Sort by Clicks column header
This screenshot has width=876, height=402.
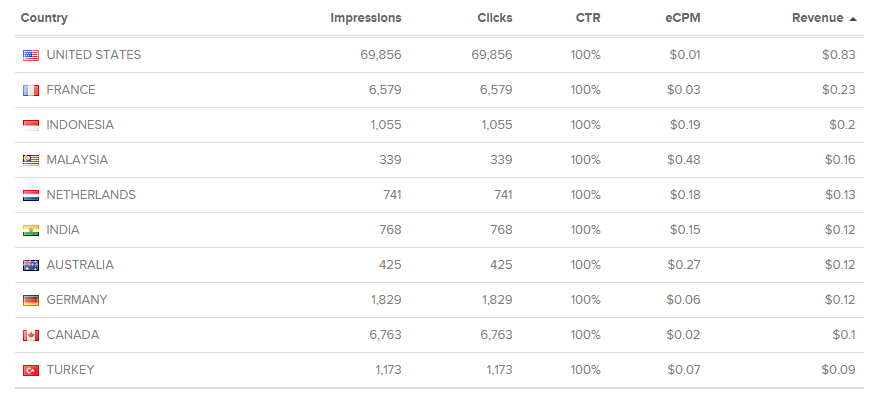495,18
